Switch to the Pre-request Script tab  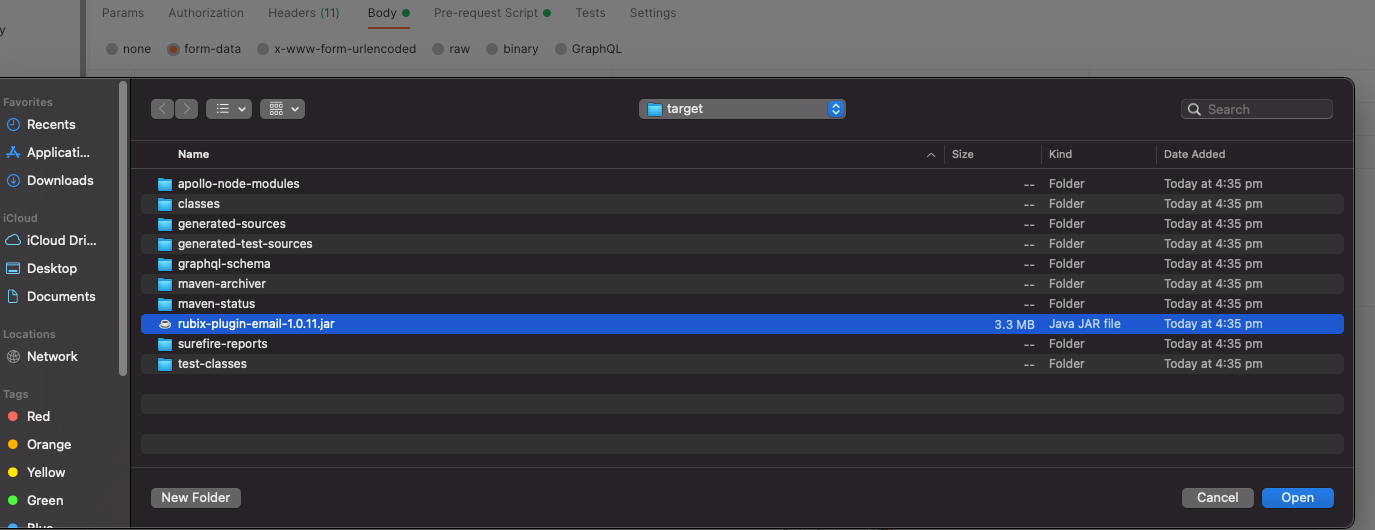coord(486,13)
